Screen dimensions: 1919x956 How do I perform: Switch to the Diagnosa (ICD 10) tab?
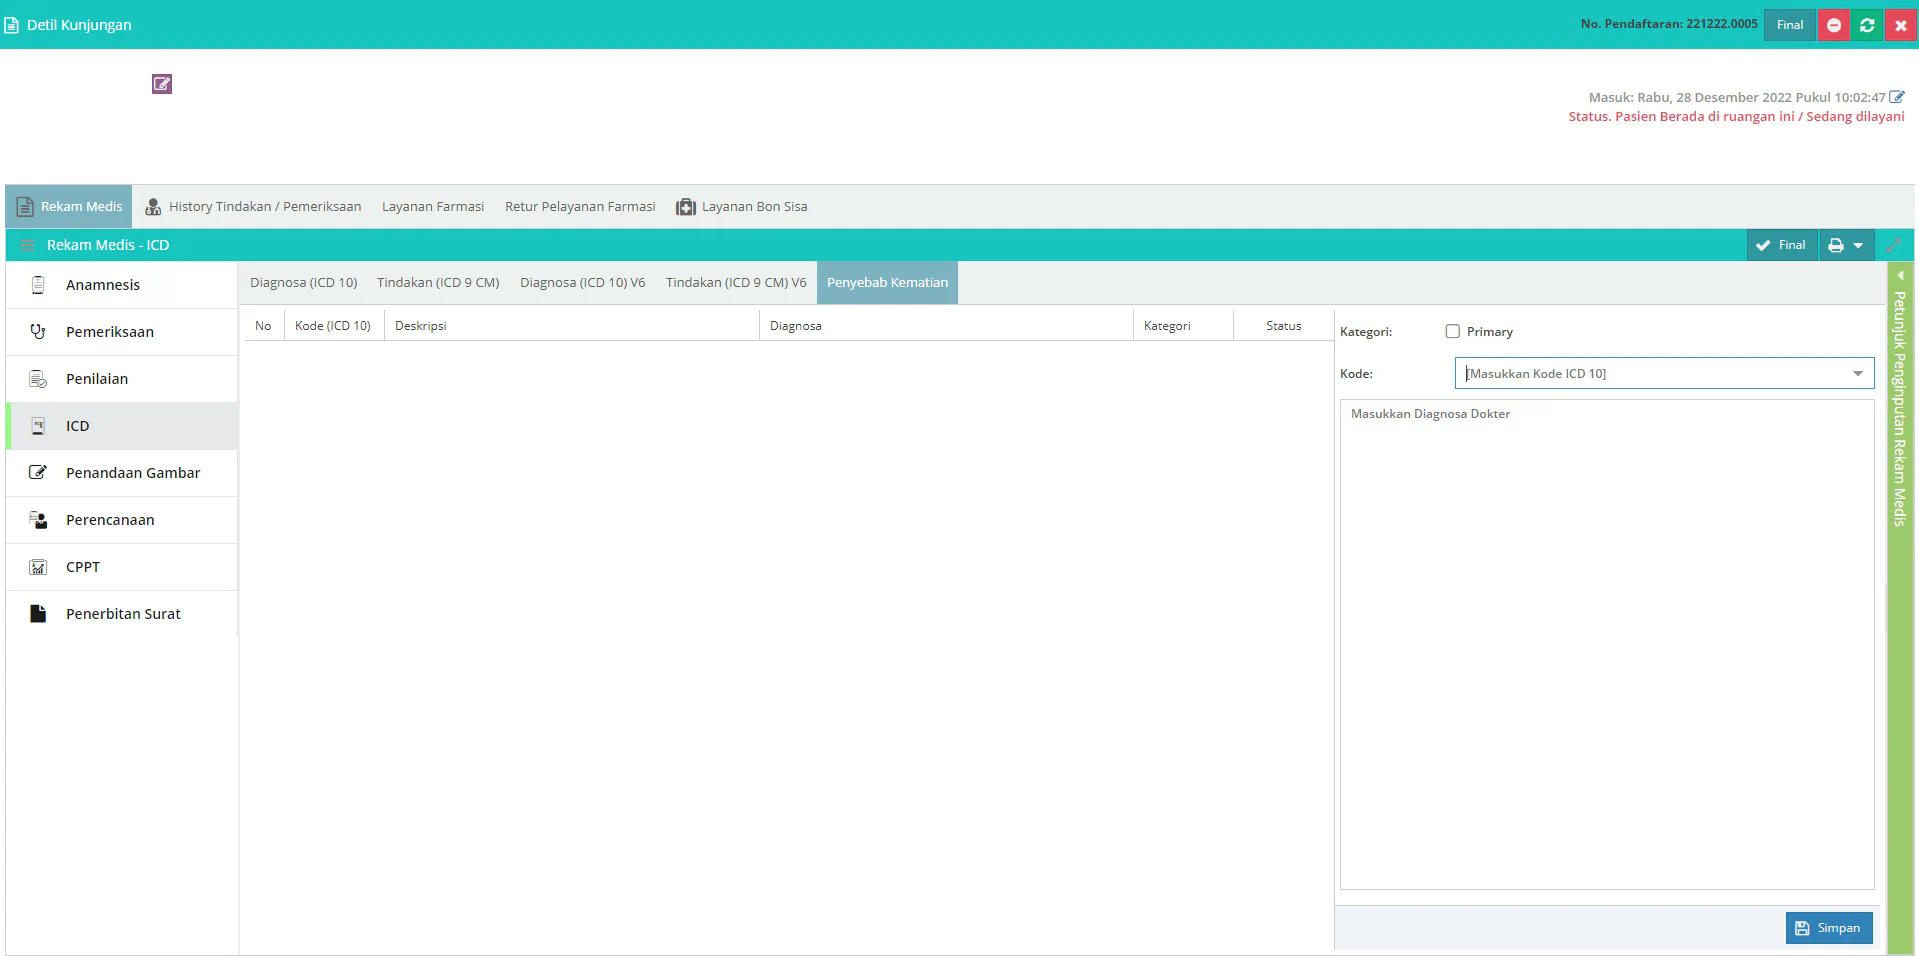[303, 283]
